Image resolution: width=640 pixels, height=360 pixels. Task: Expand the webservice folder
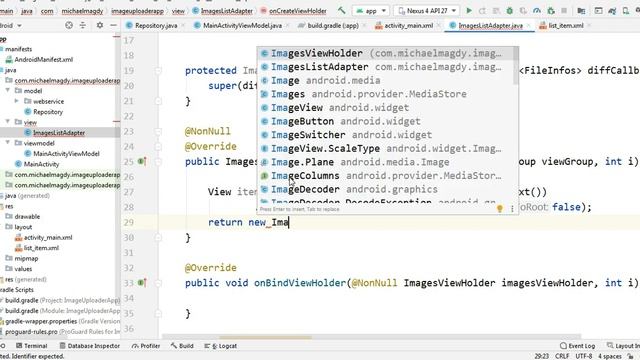coord(17,101)
